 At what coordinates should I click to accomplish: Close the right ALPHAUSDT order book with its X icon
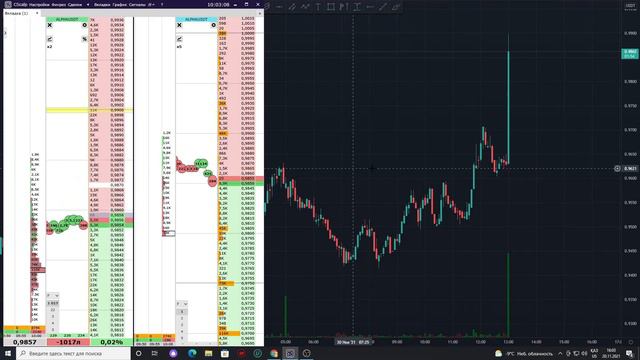179,25
